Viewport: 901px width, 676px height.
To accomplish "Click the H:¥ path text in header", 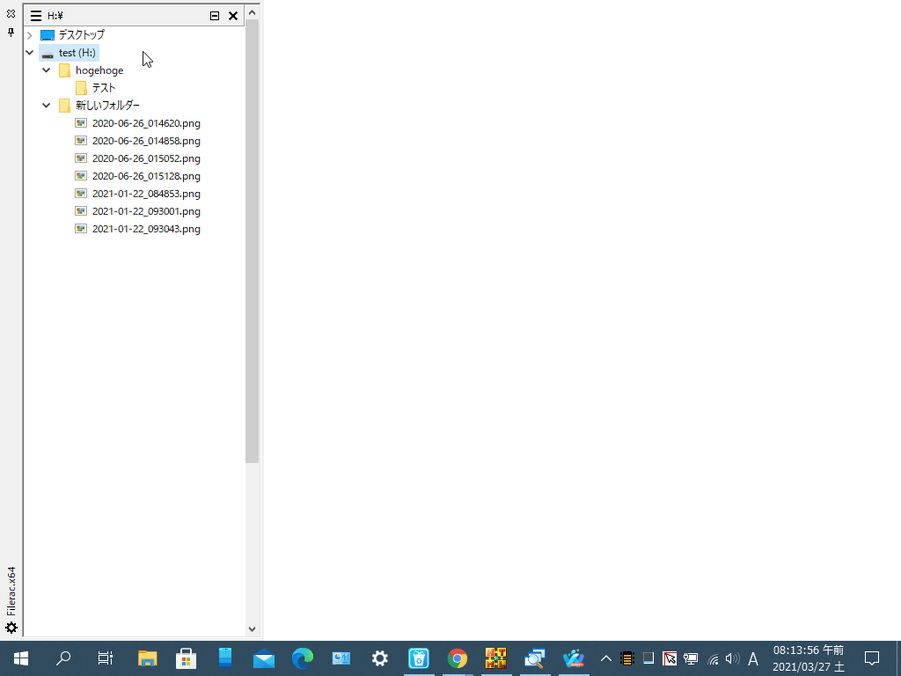I will pos(55,16).
